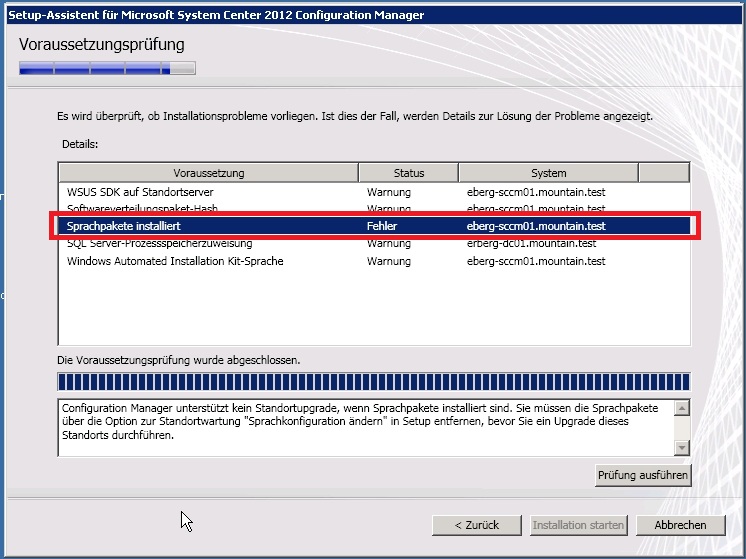The image size is (746, 559).
Task: Sort list by Status column header
Action: 408,173
